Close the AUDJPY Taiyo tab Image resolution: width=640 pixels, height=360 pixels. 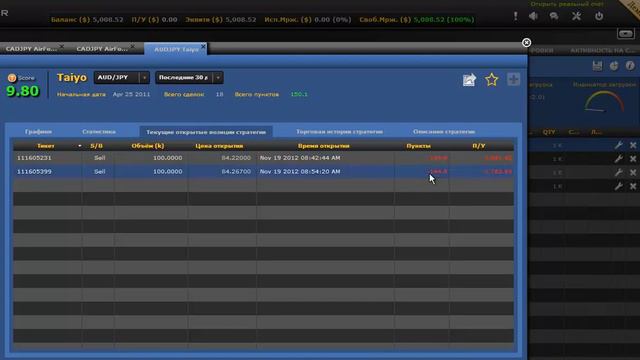[203, 47]
